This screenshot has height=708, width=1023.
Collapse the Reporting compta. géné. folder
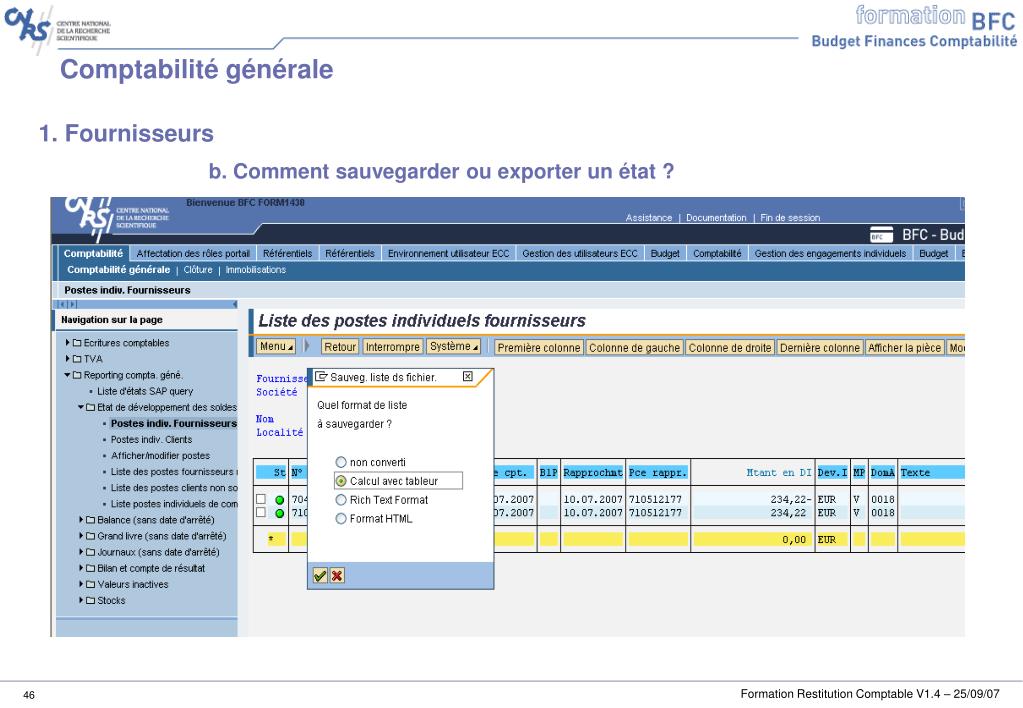pos(67,375)
